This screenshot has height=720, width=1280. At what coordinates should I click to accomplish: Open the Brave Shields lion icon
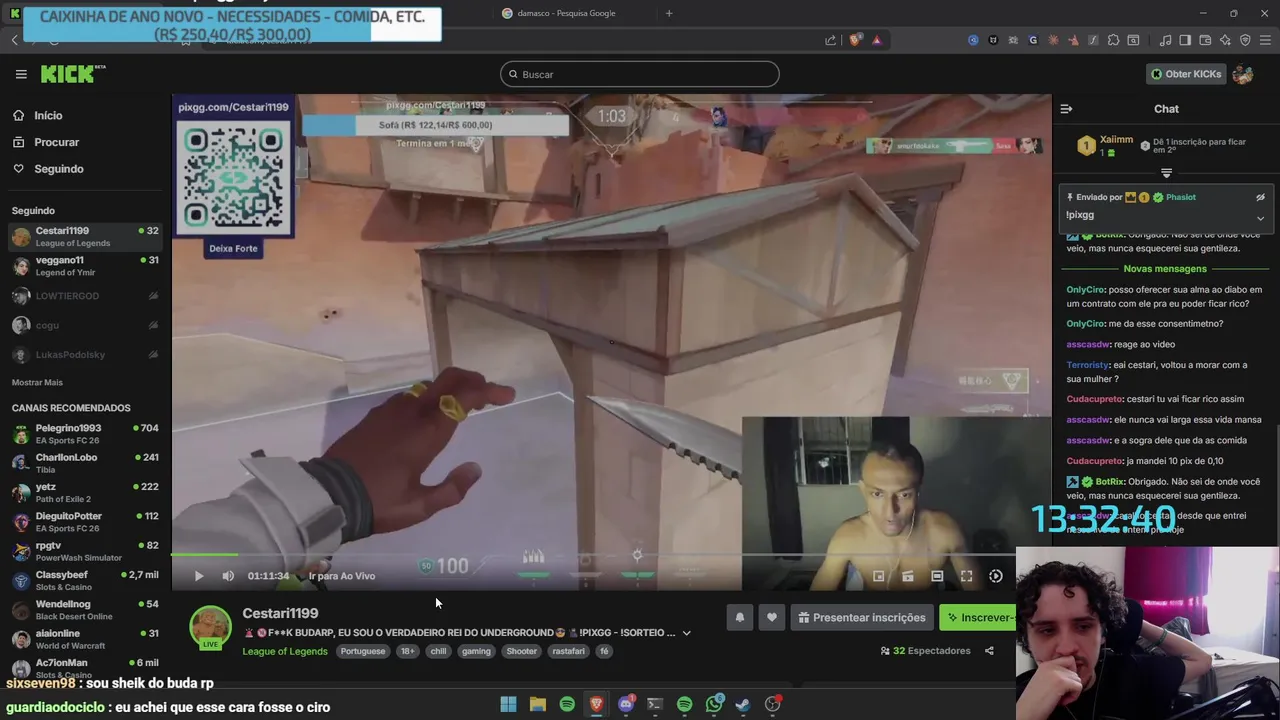855,40
